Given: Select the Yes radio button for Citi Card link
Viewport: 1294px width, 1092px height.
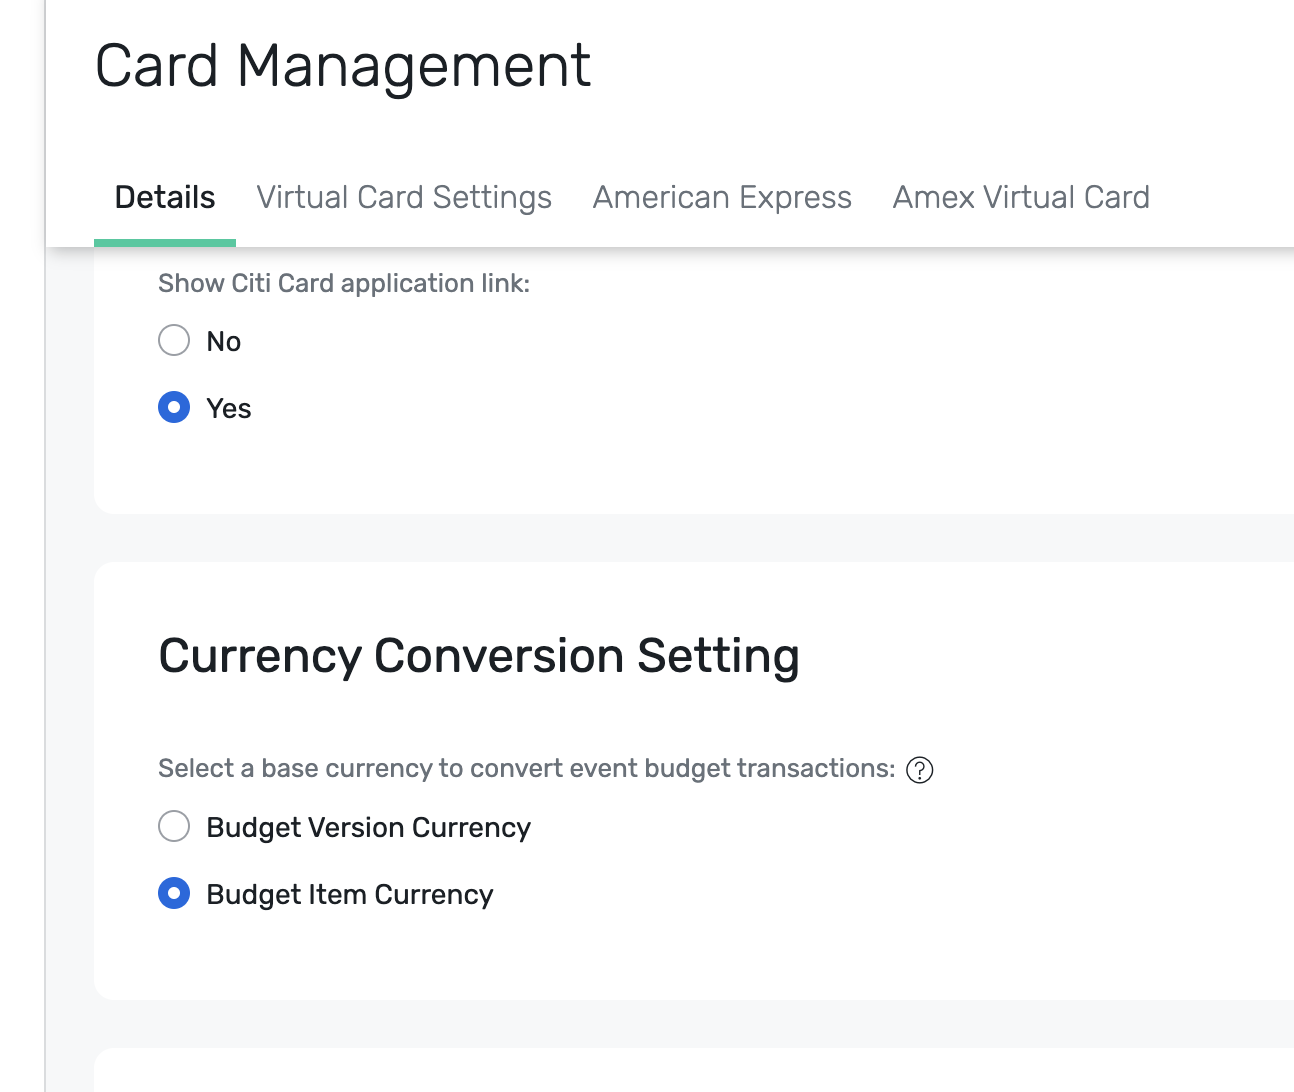Looking at the screenshot, I should tap(174, 407).
